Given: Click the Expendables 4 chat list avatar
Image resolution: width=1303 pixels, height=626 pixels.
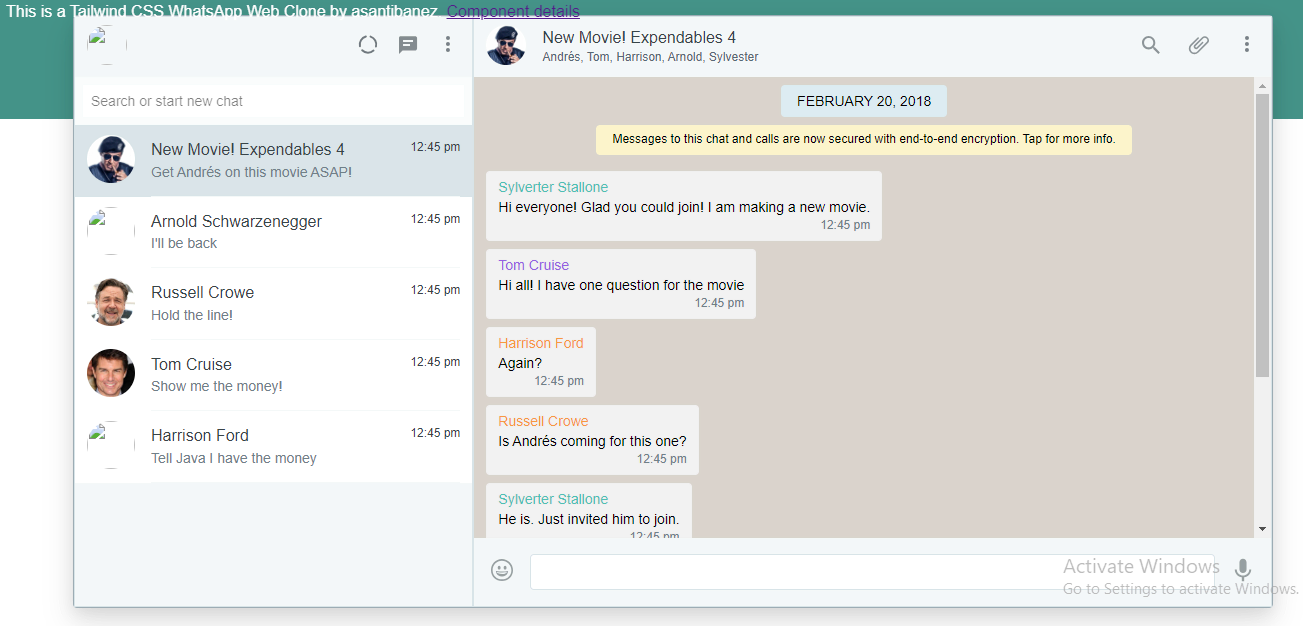Looking at the screenshot, I should click(x=111, y=160).
